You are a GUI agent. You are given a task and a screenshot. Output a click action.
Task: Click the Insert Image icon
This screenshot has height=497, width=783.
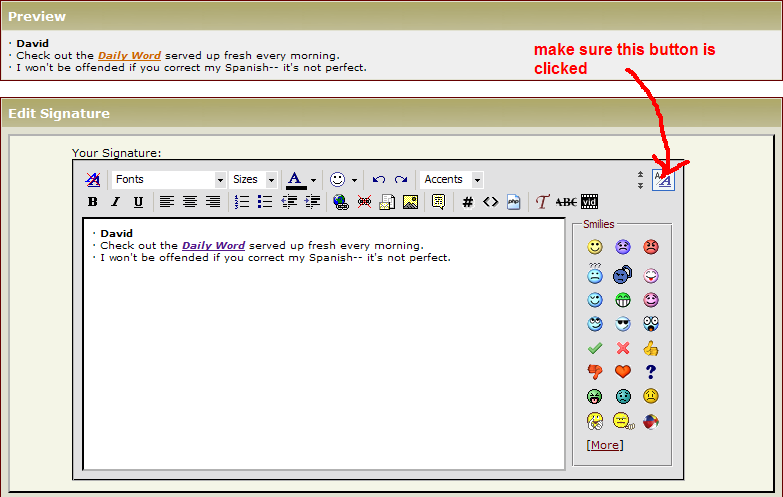(x=410, y=202)
